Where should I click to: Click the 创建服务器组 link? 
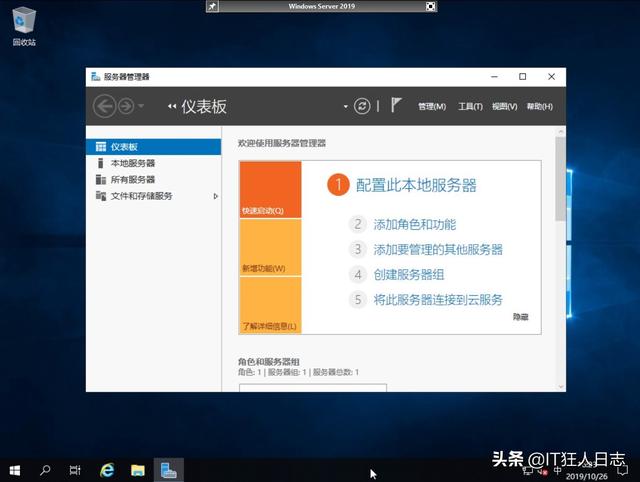tap(409, 275)
